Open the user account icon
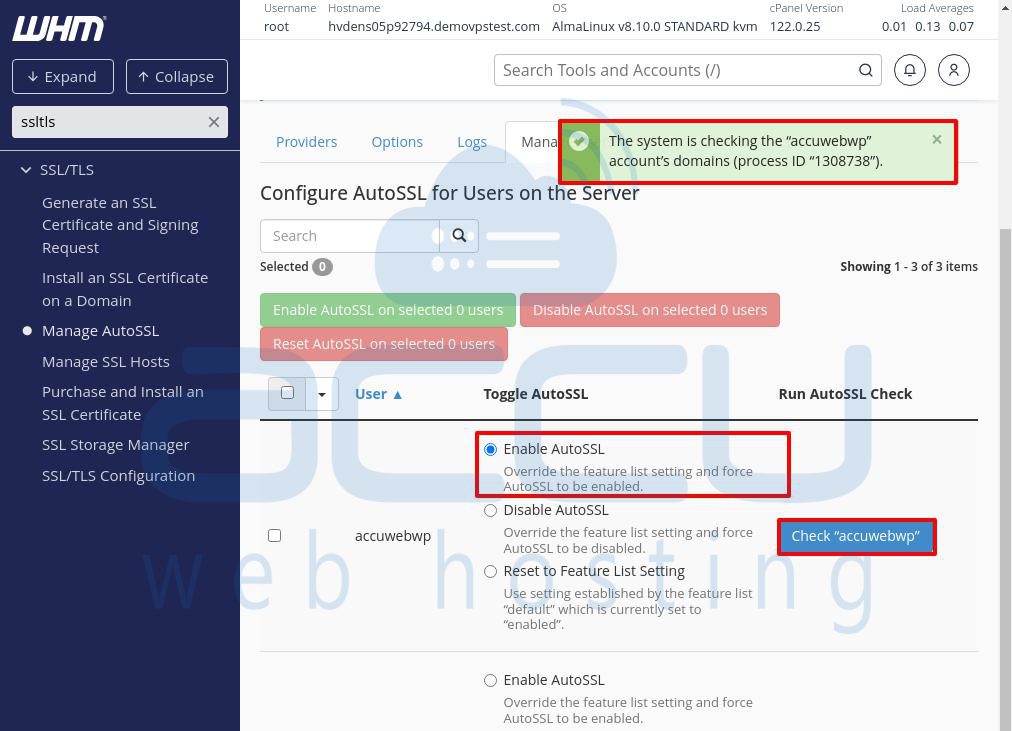This screenshot has width=1012, height=731. click(x=953, y=70)
